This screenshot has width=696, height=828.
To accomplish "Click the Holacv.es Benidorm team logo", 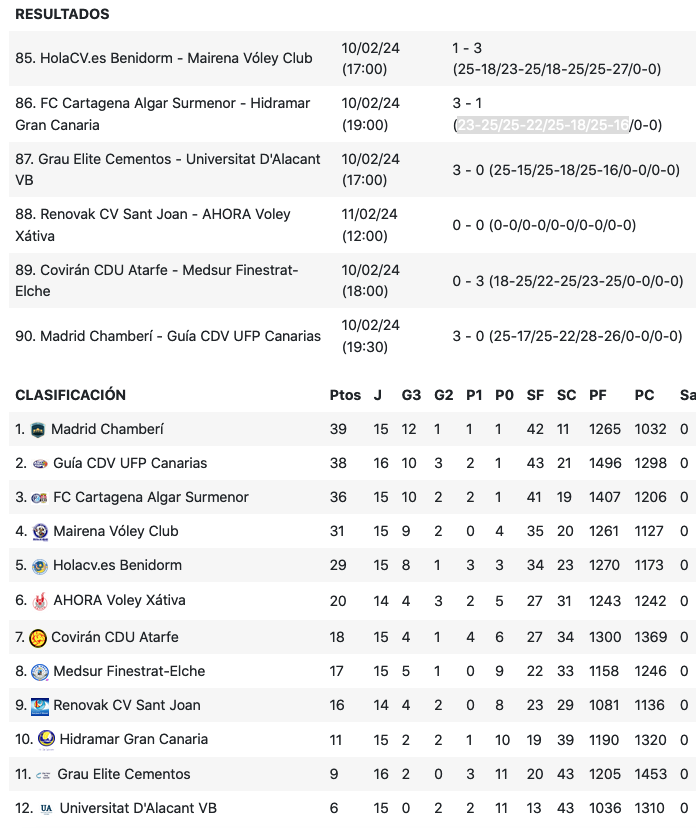I will pos(39,566).
